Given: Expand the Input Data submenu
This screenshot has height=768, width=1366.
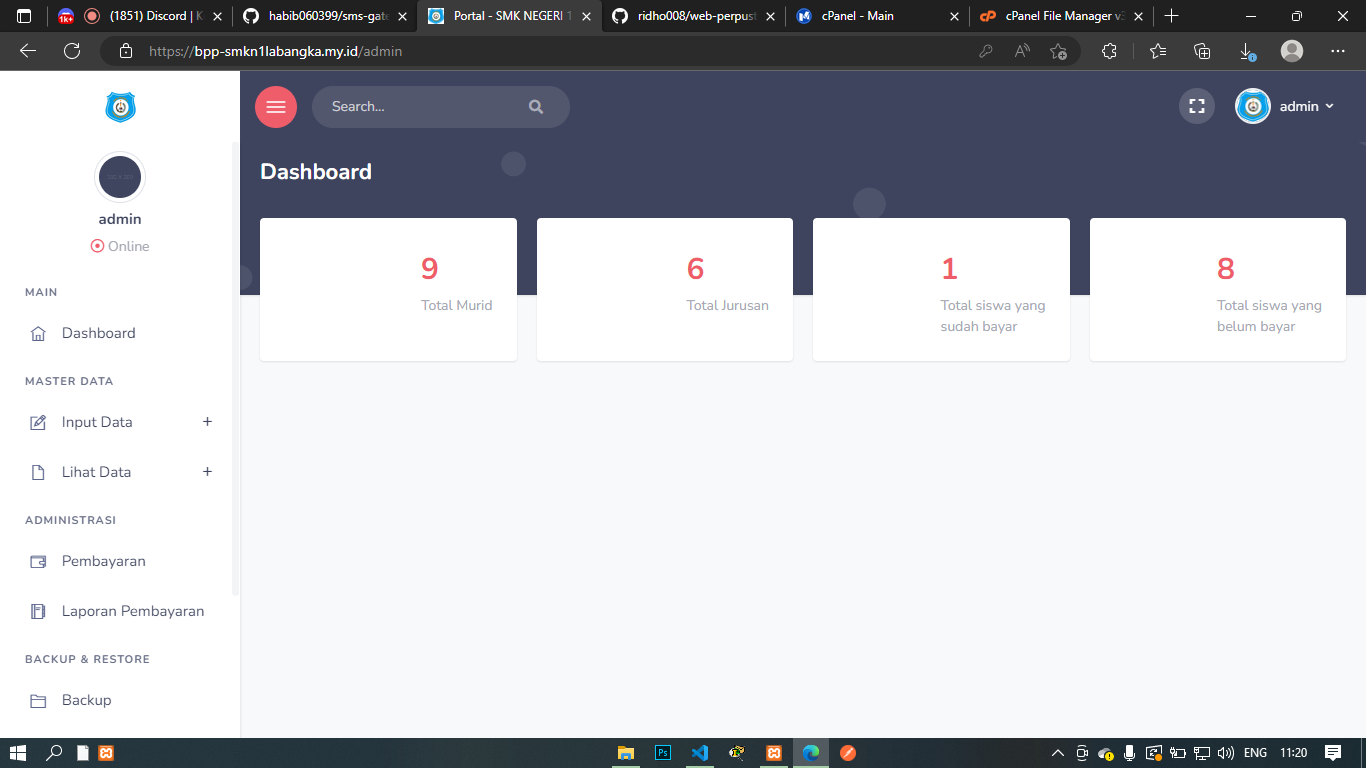Looking at the screenshot, I should coord(207,421).
